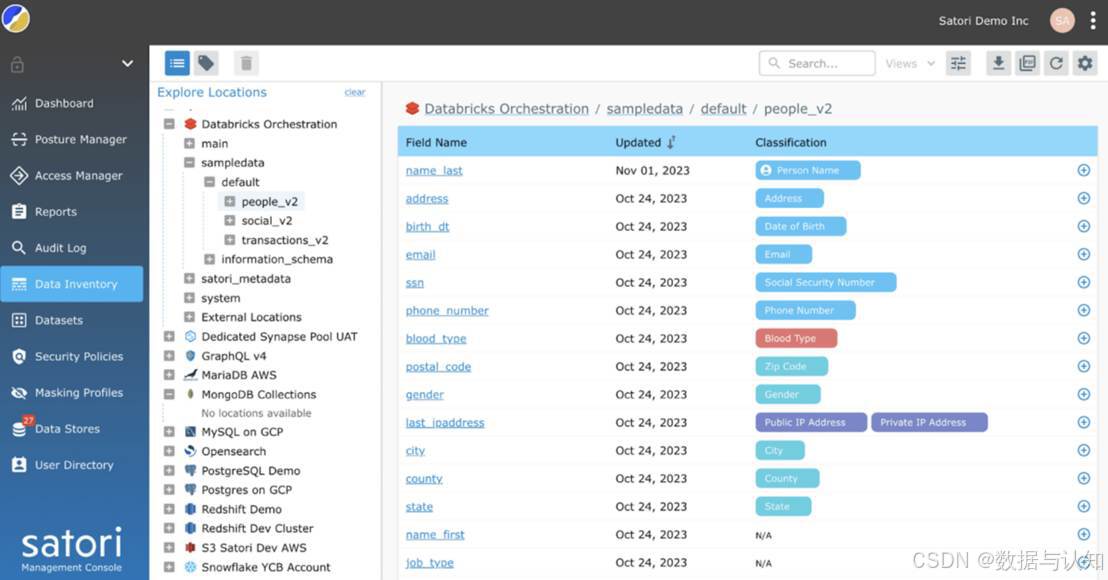Add classification to city row plus icon
This screenshot has width=1108, height=580.
pyautogui.click(x=1083, y=450)
